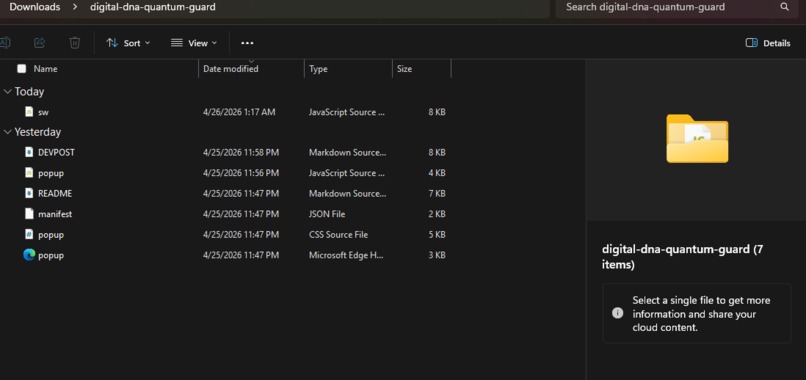
Task: Click the info icon in the Details pane
Action: tap(617, 313)
